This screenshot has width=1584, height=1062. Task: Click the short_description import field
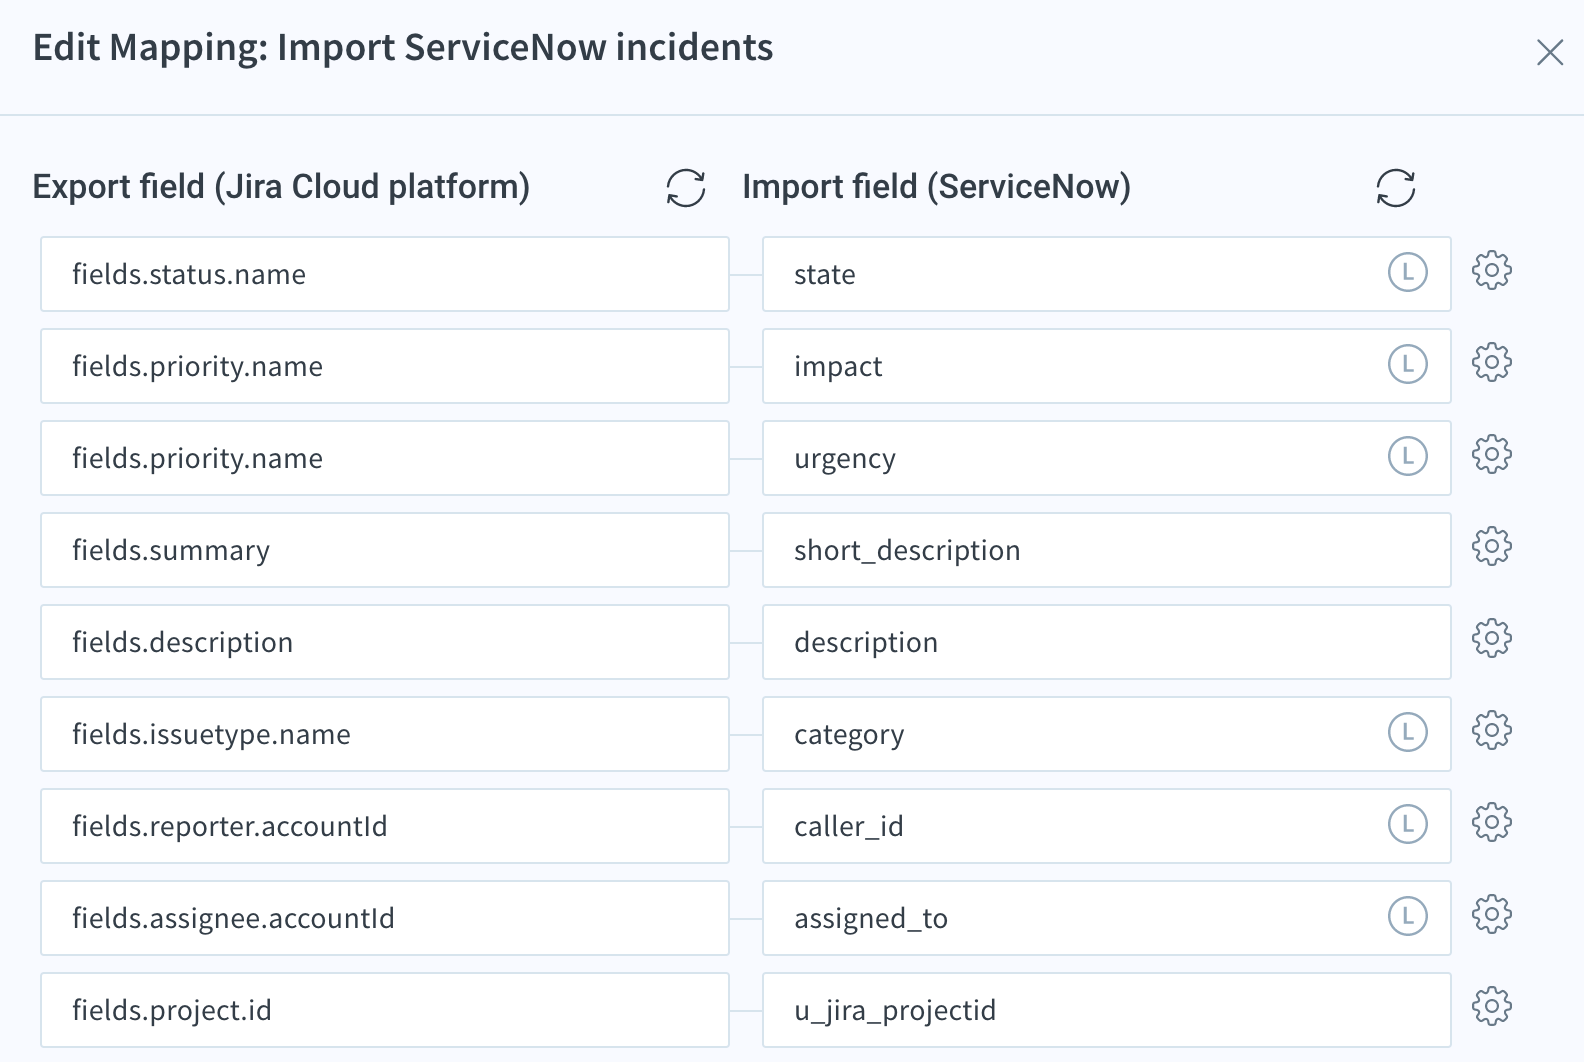tap(1107, 550)
